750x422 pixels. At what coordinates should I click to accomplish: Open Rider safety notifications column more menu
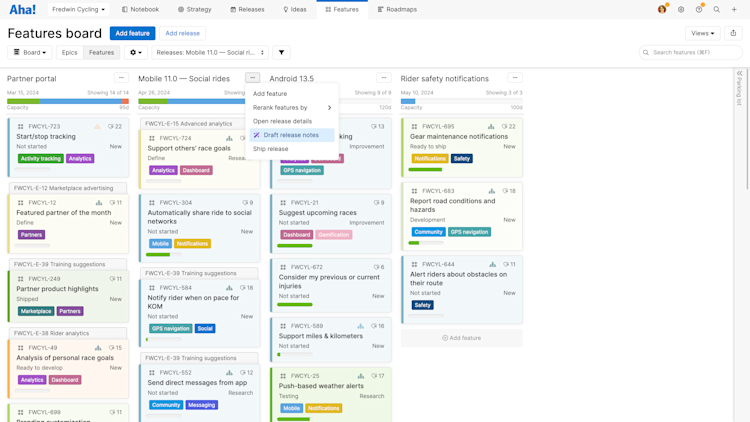click(515, 78)
